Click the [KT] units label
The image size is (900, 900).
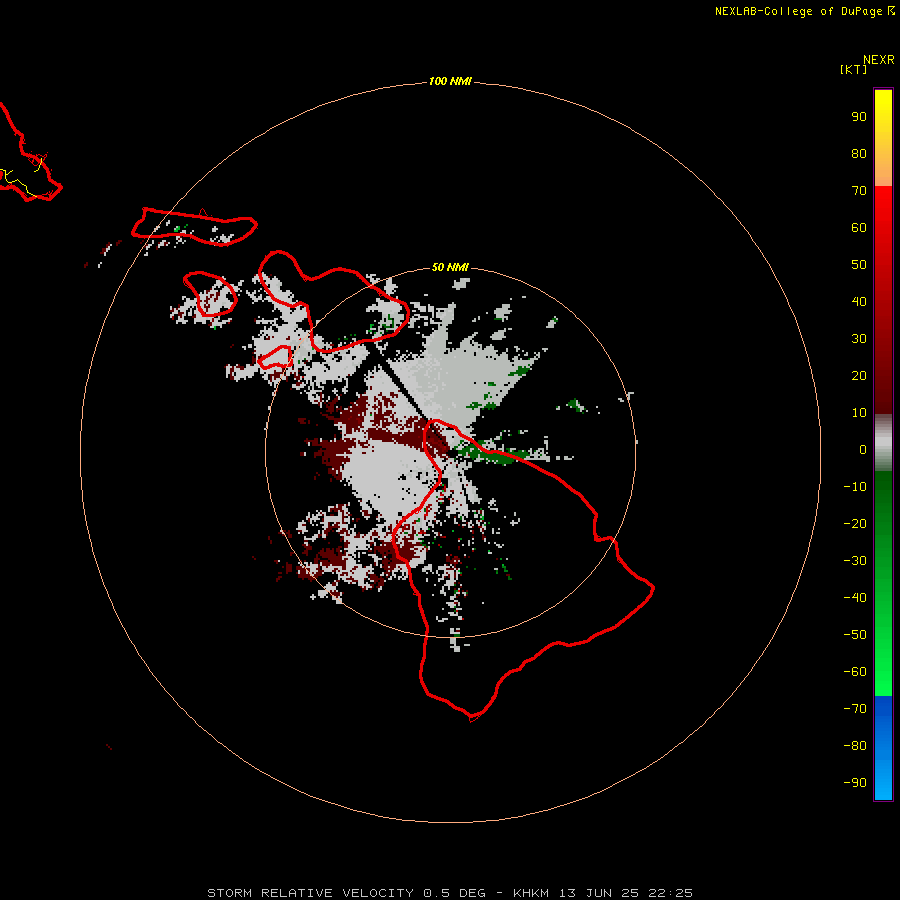(x=853, y=69)
